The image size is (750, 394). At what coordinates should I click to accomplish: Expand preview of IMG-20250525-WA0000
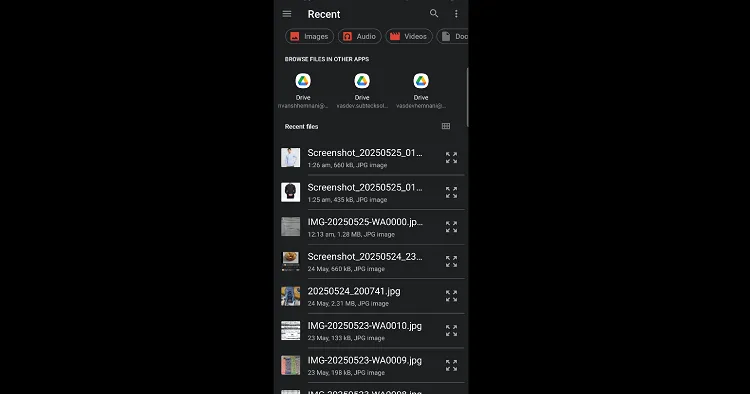[x=452, y=227]
